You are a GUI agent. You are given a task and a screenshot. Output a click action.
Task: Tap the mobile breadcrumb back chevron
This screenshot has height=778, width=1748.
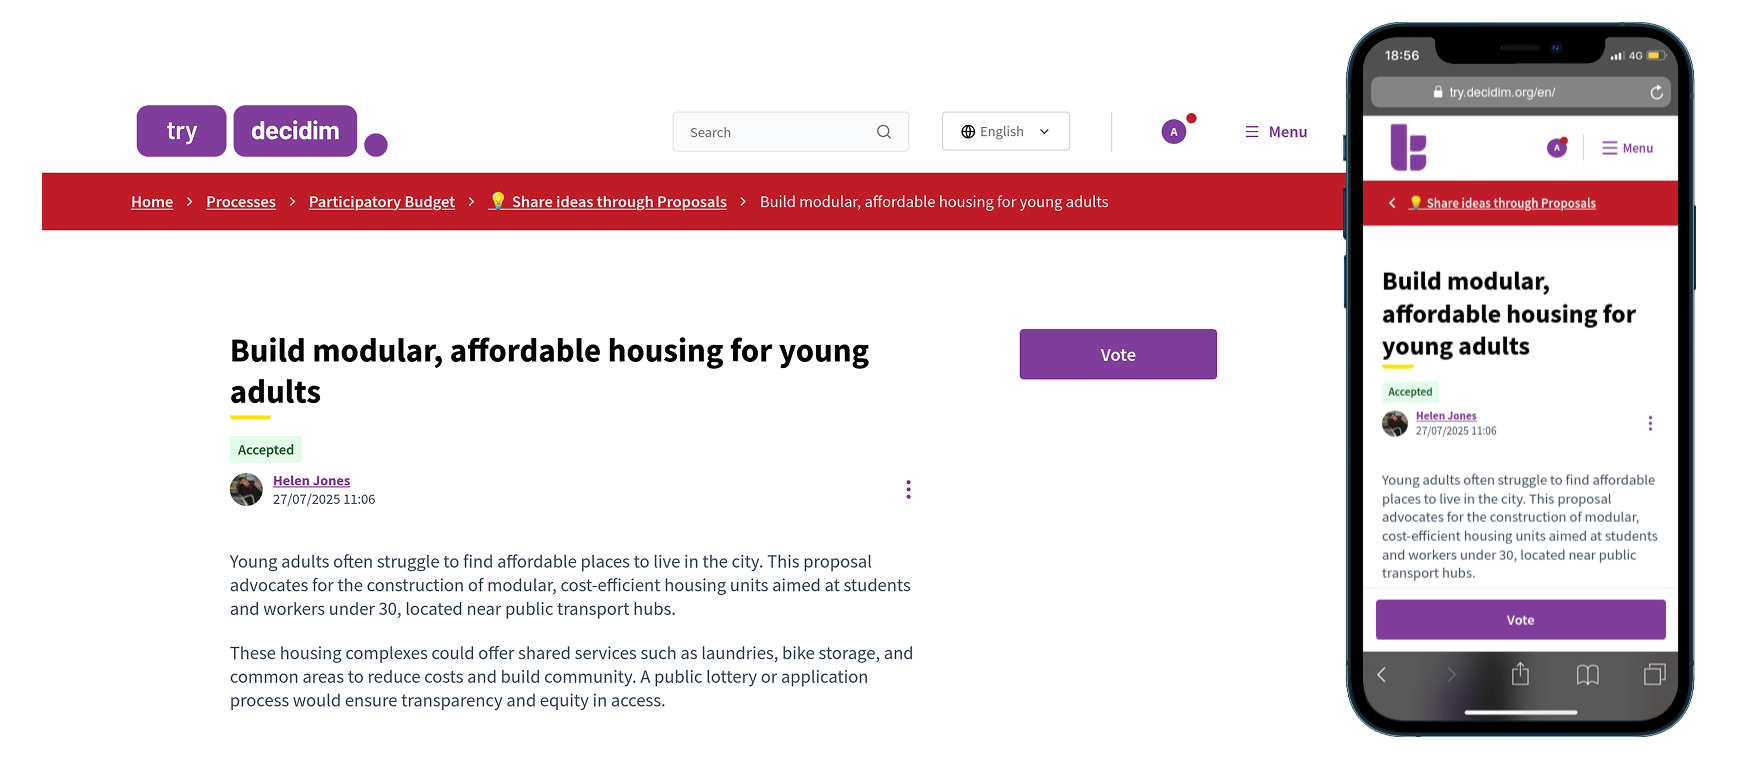[x=1392, y=203]
